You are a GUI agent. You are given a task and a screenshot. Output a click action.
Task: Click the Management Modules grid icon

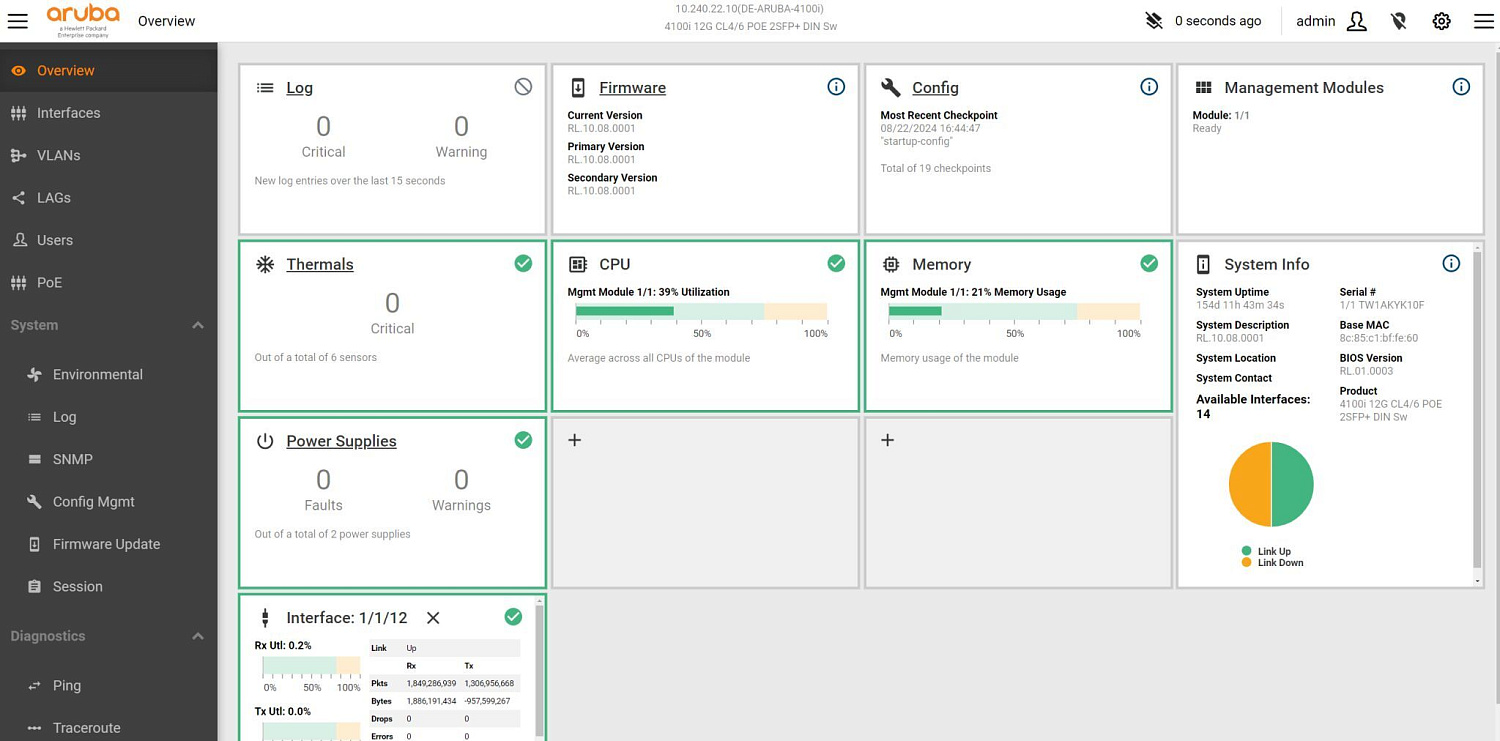point(1203,88)
